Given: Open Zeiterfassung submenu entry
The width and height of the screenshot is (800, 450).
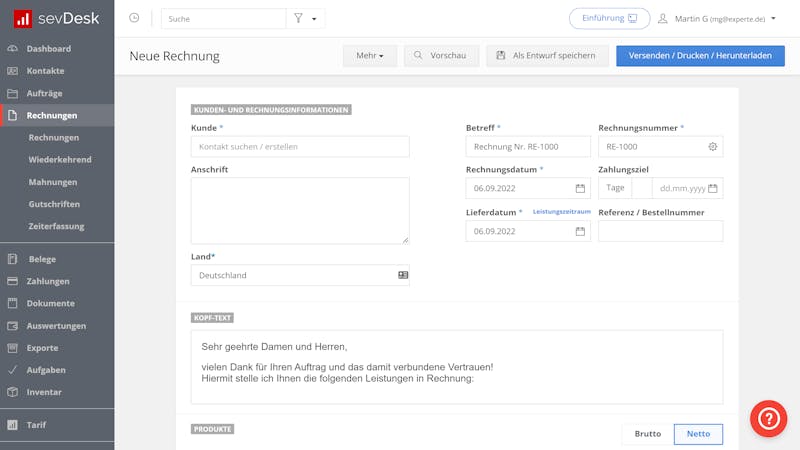Looking at the screenshot, I should [56, 226].
